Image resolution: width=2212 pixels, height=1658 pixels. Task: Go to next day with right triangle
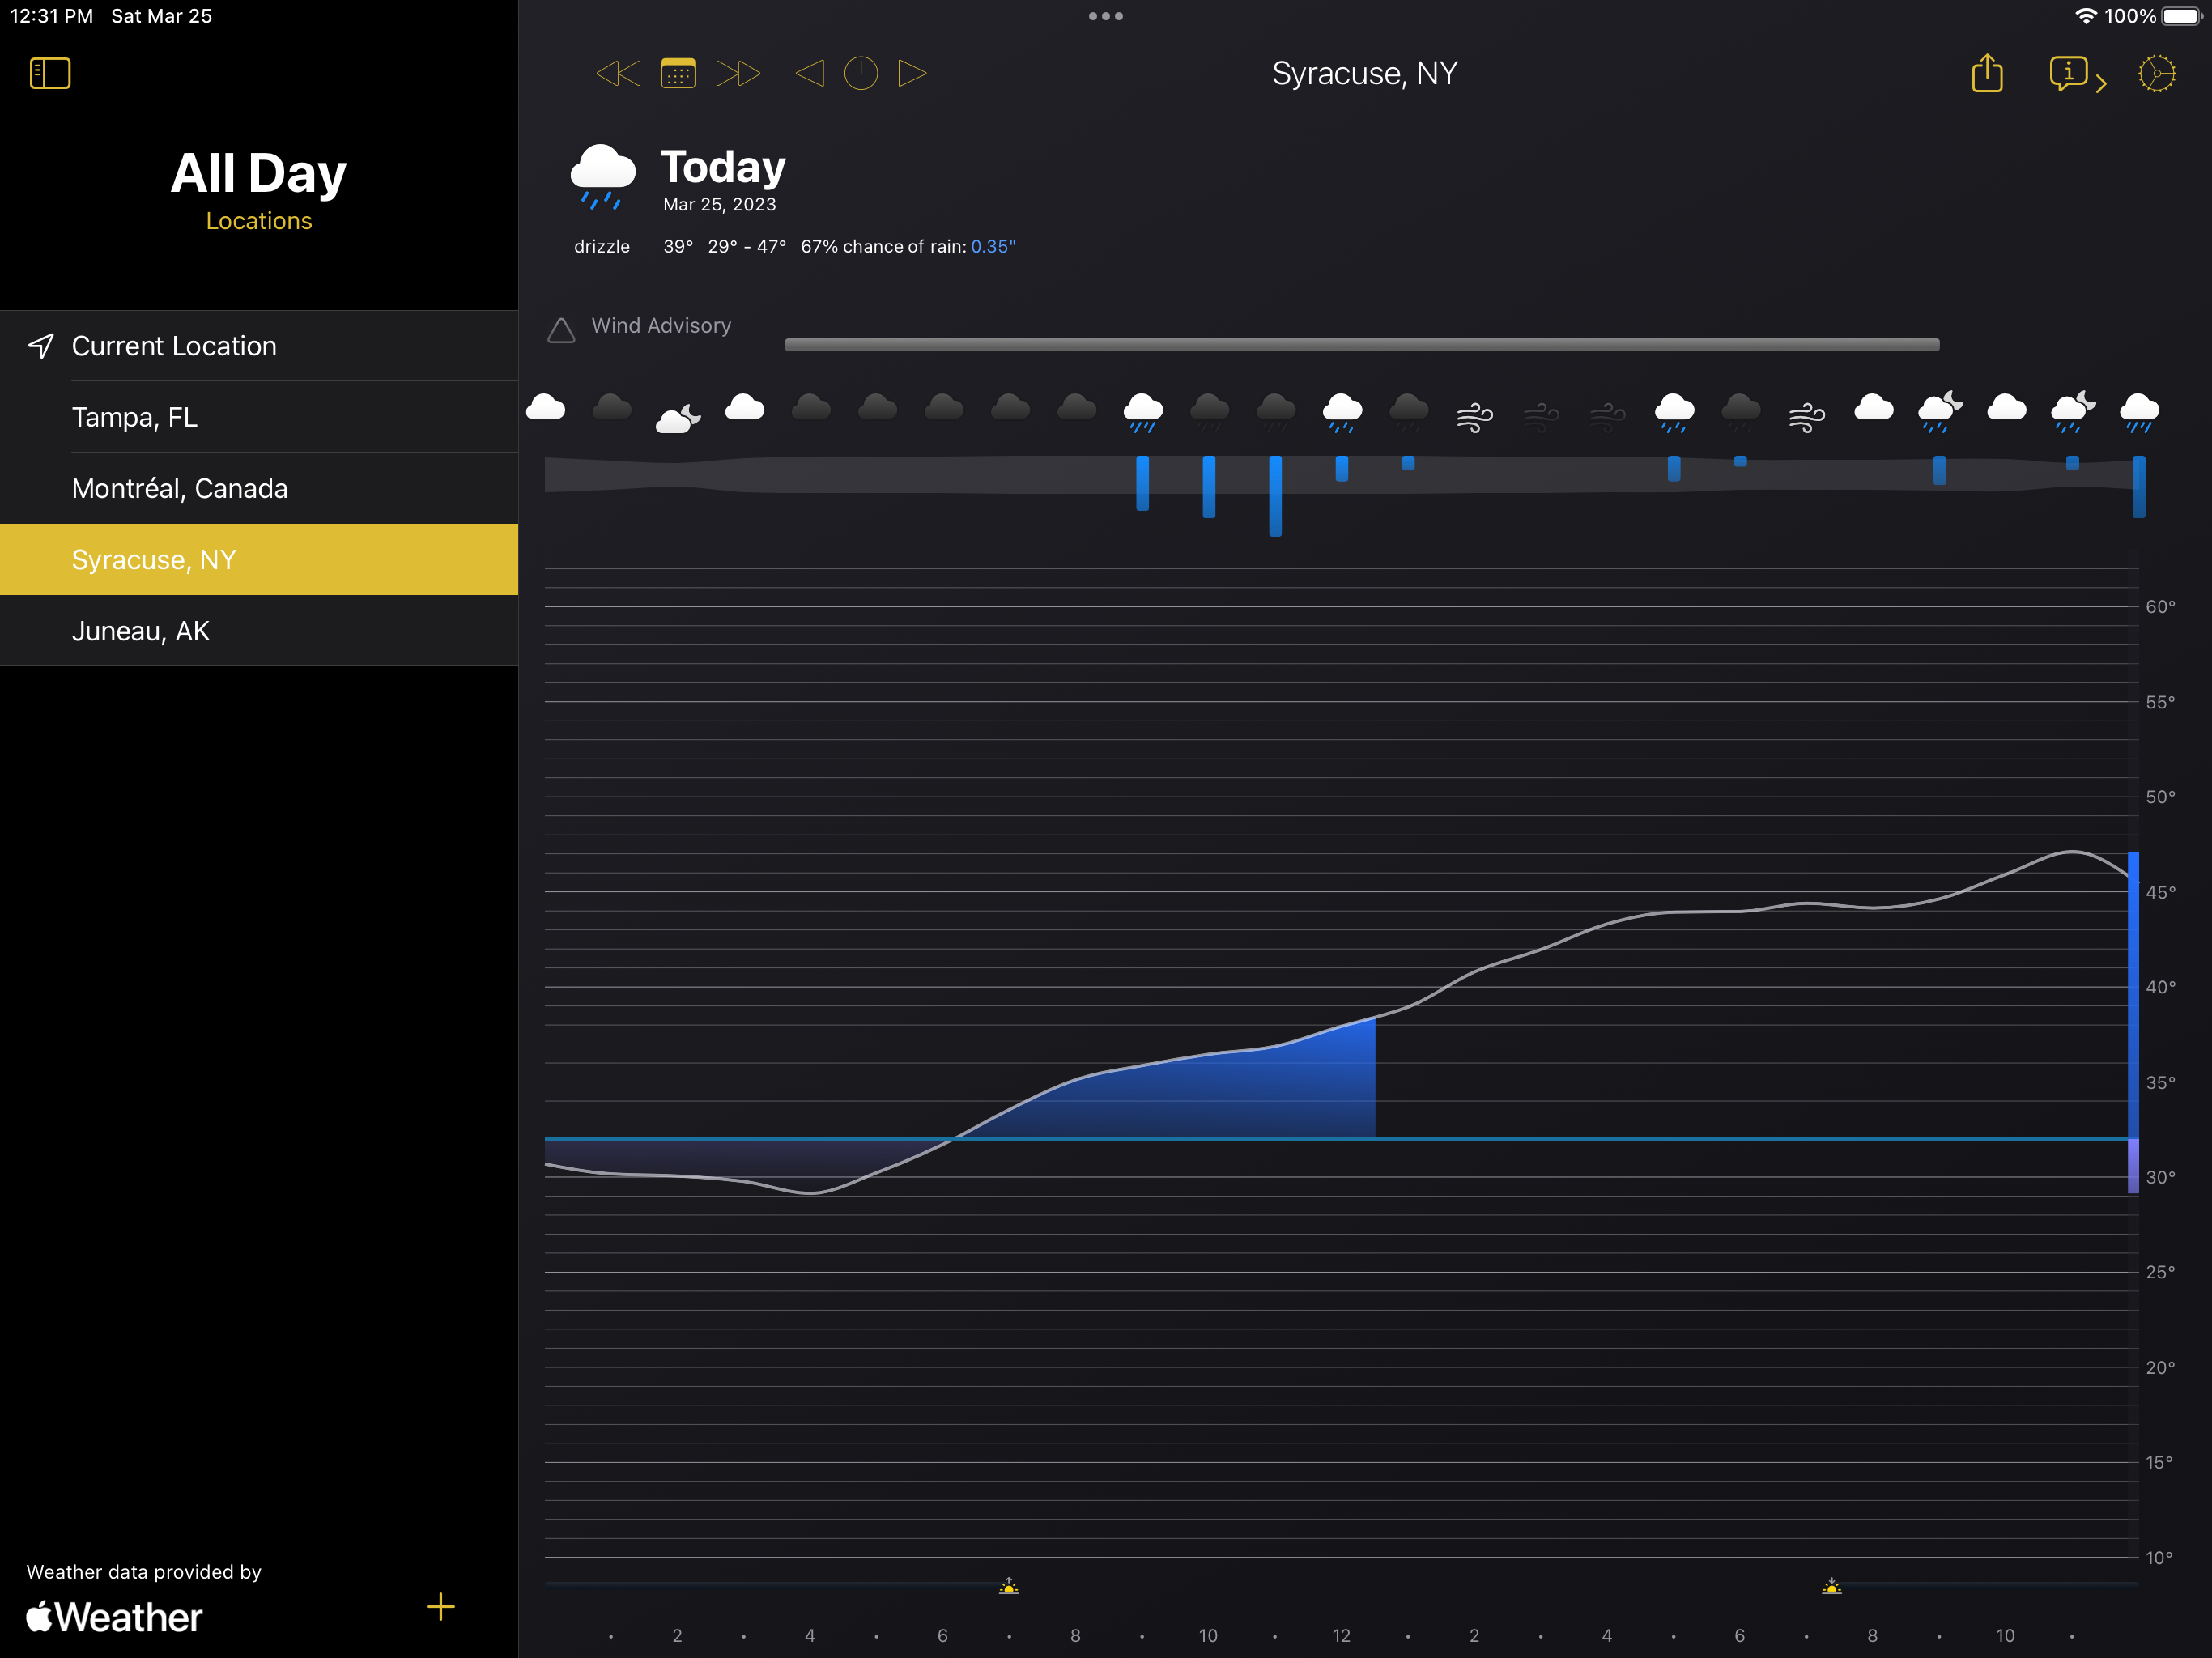pyautogui.click(x=912, y=73)
